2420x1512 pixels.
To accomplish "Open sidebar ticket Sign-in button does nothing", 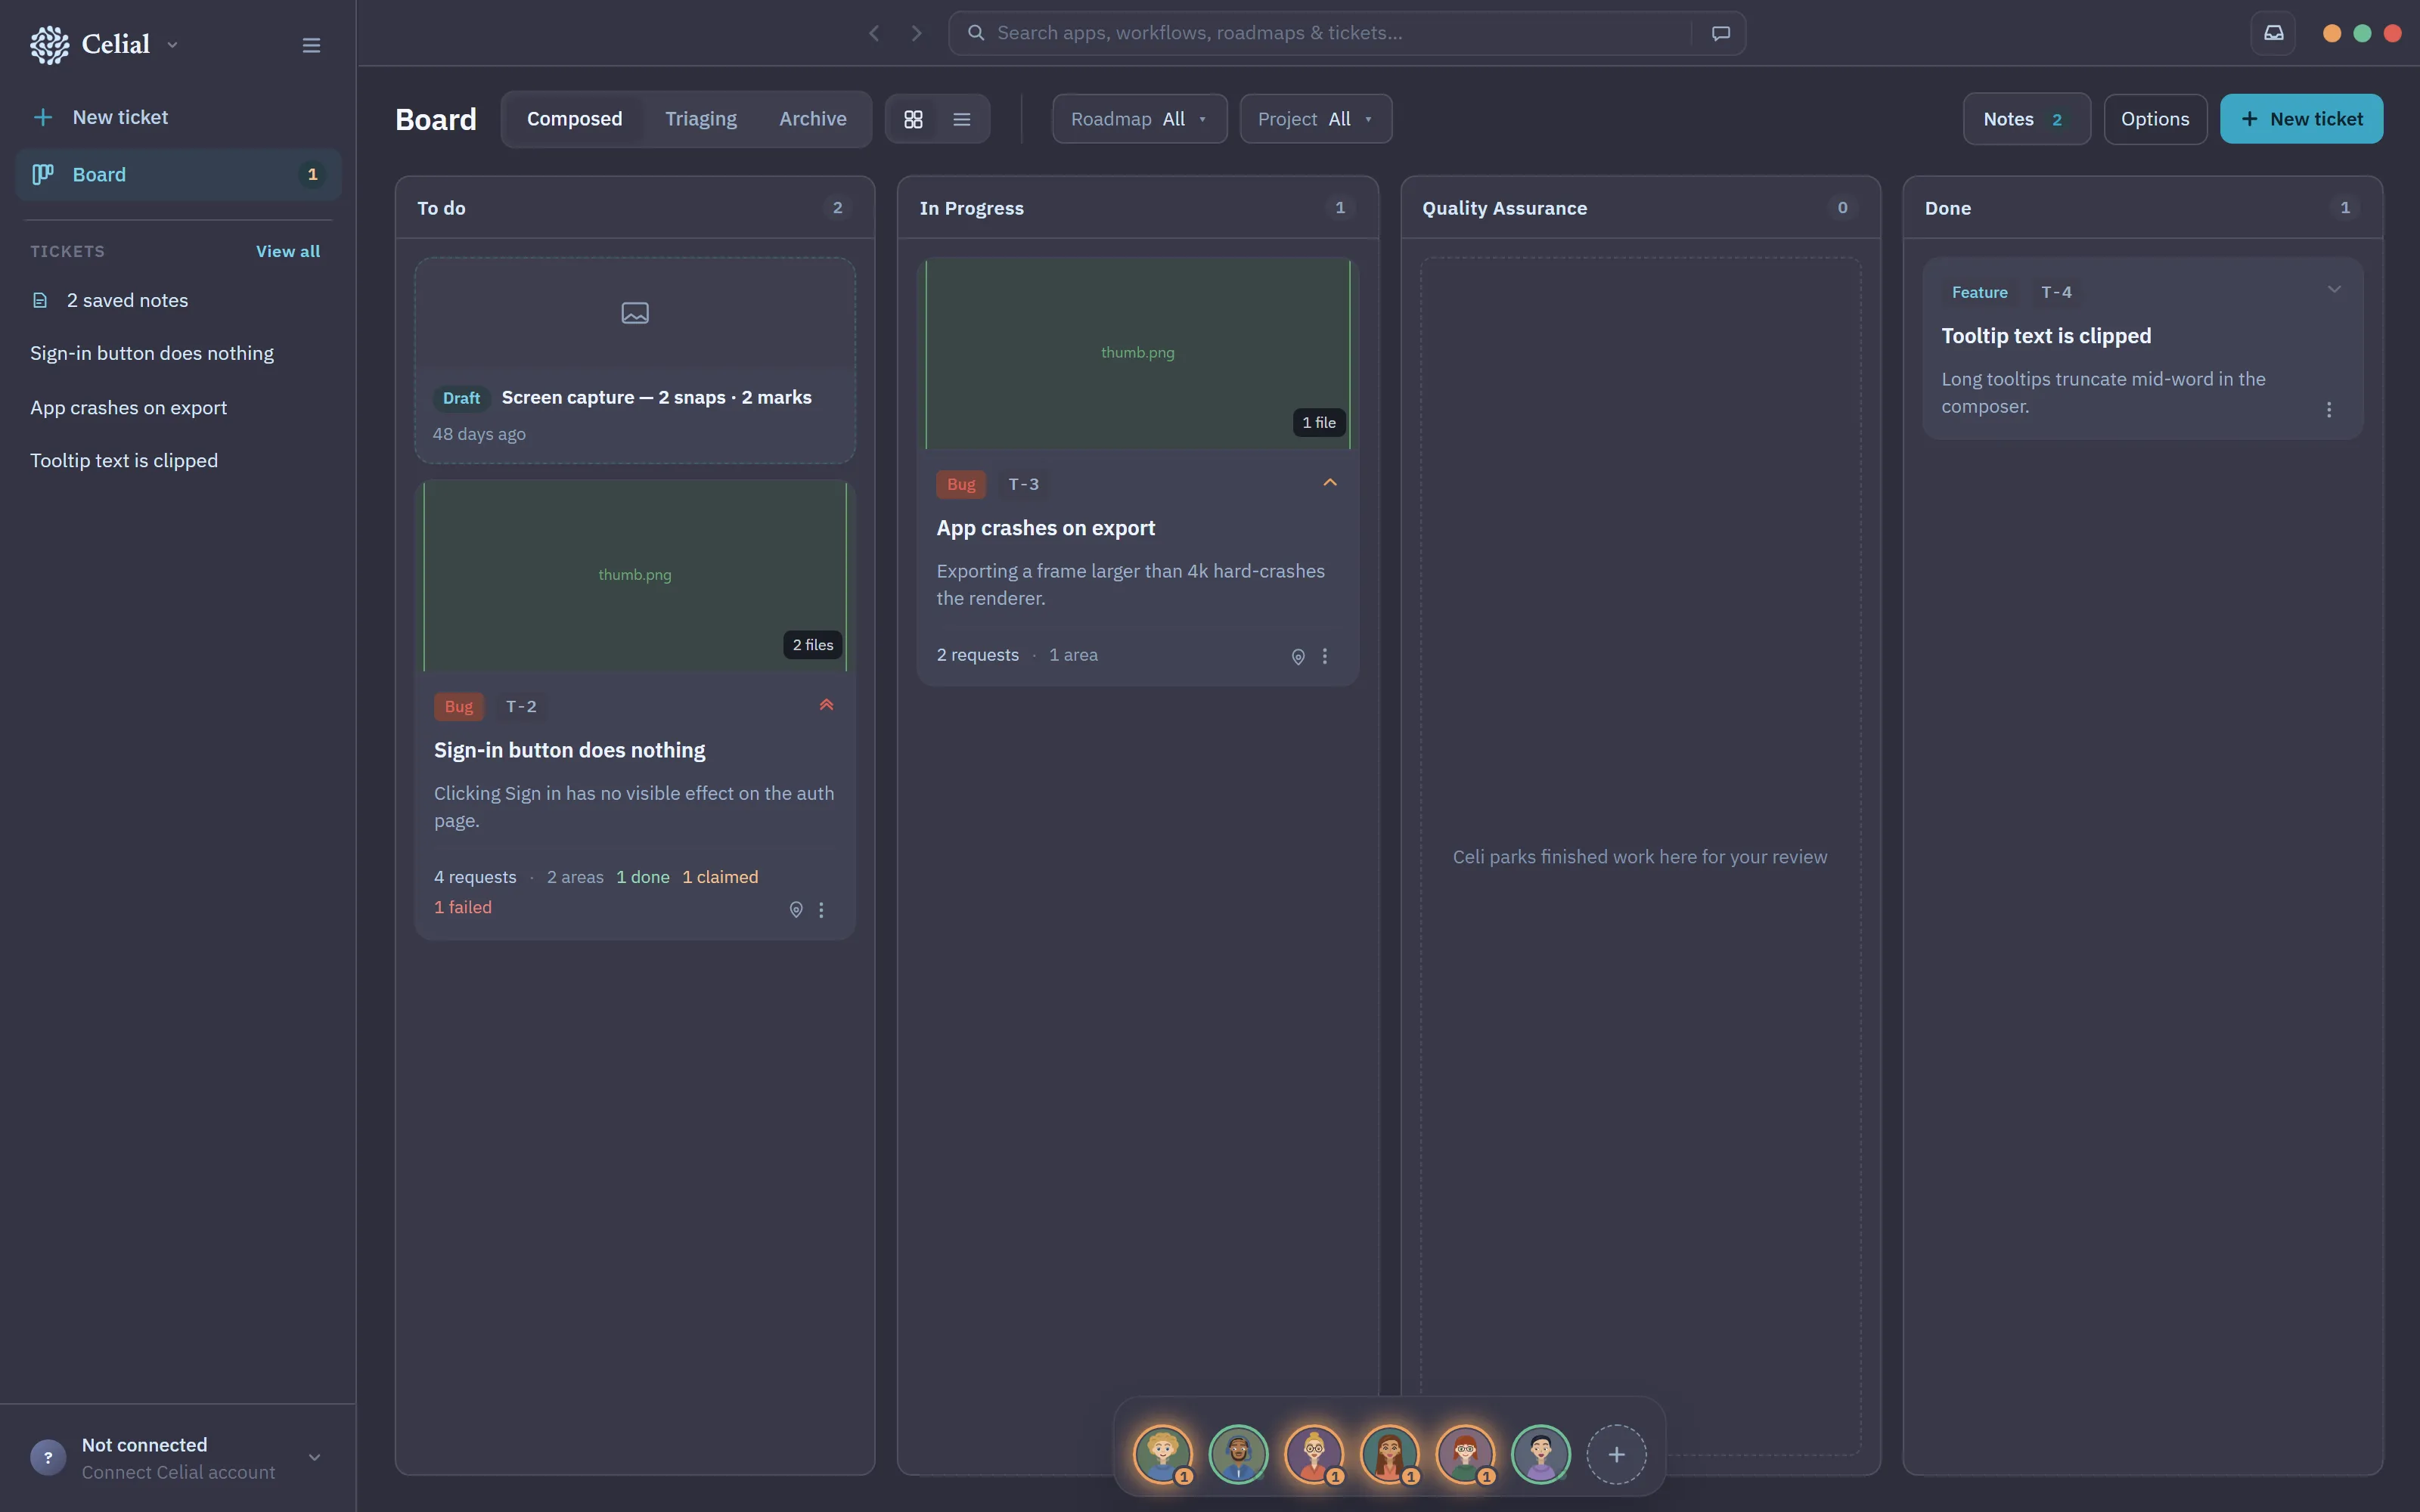I will (152, 354).
